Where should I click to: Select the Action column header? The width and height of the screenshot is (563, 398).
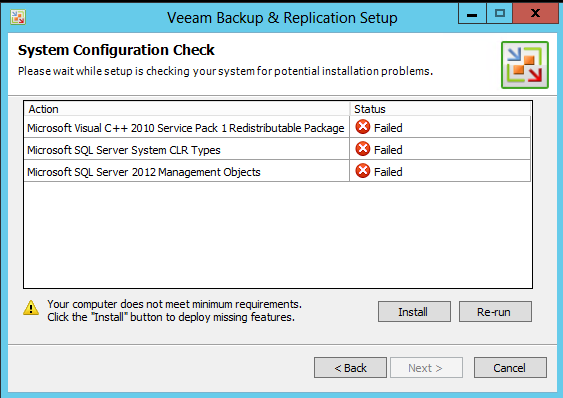coord(187,109)
